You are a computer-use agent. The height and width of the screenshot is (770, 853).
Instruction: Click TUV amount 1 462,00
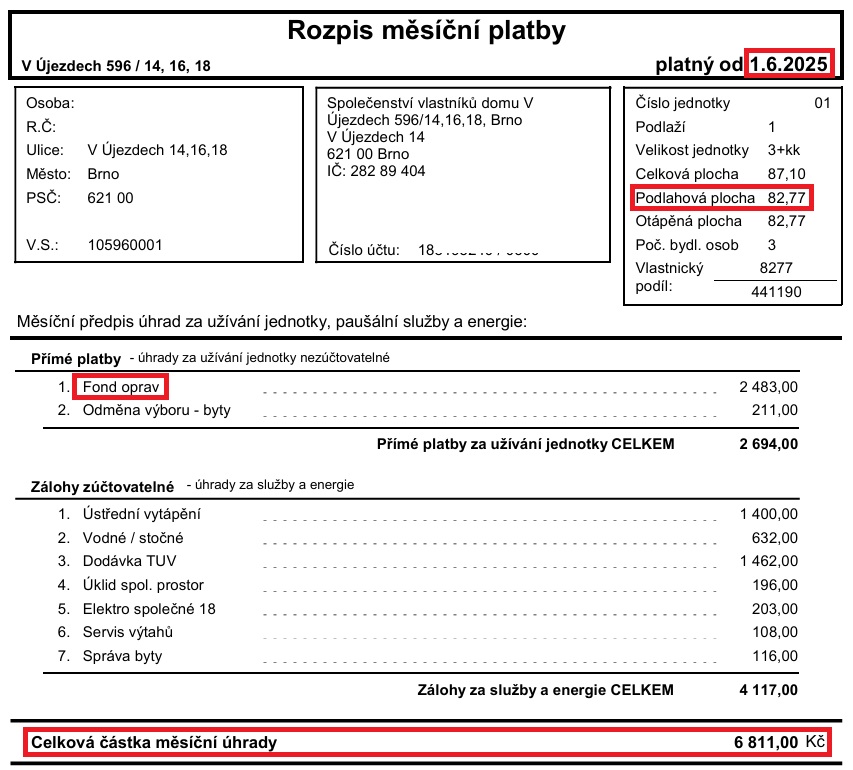pyautogui.click(x=768, y=561)
